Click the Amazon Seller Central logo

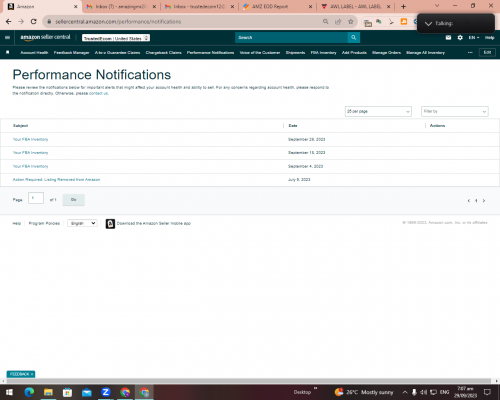coord(45,37)
